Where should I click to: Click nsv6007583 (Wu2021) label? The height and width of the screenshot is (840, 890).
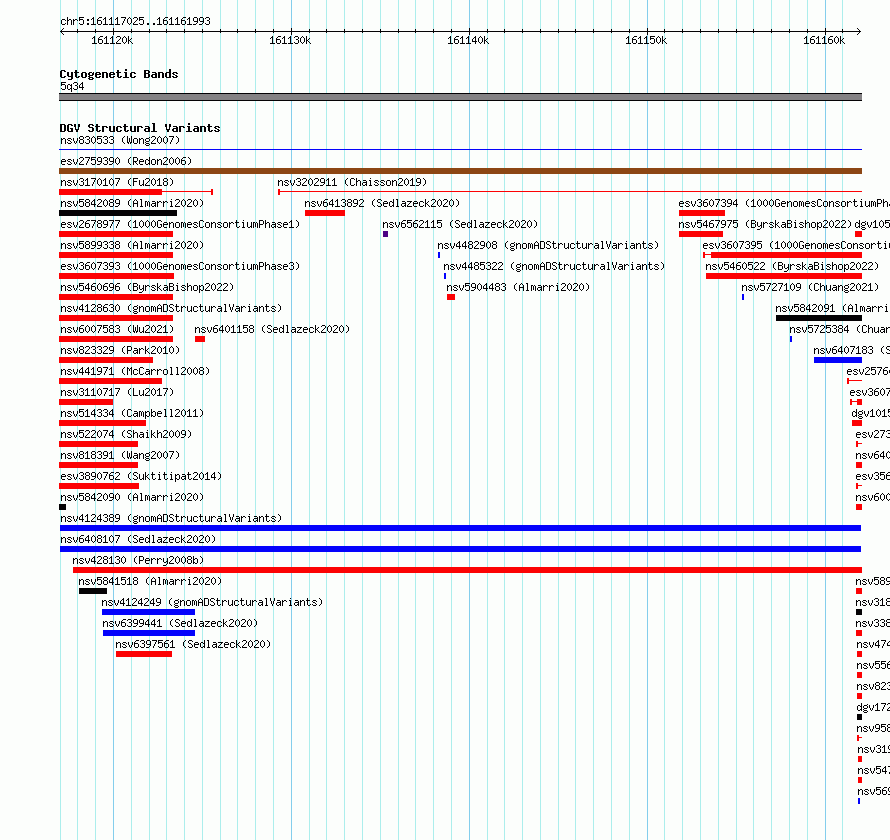pos(117,329)
